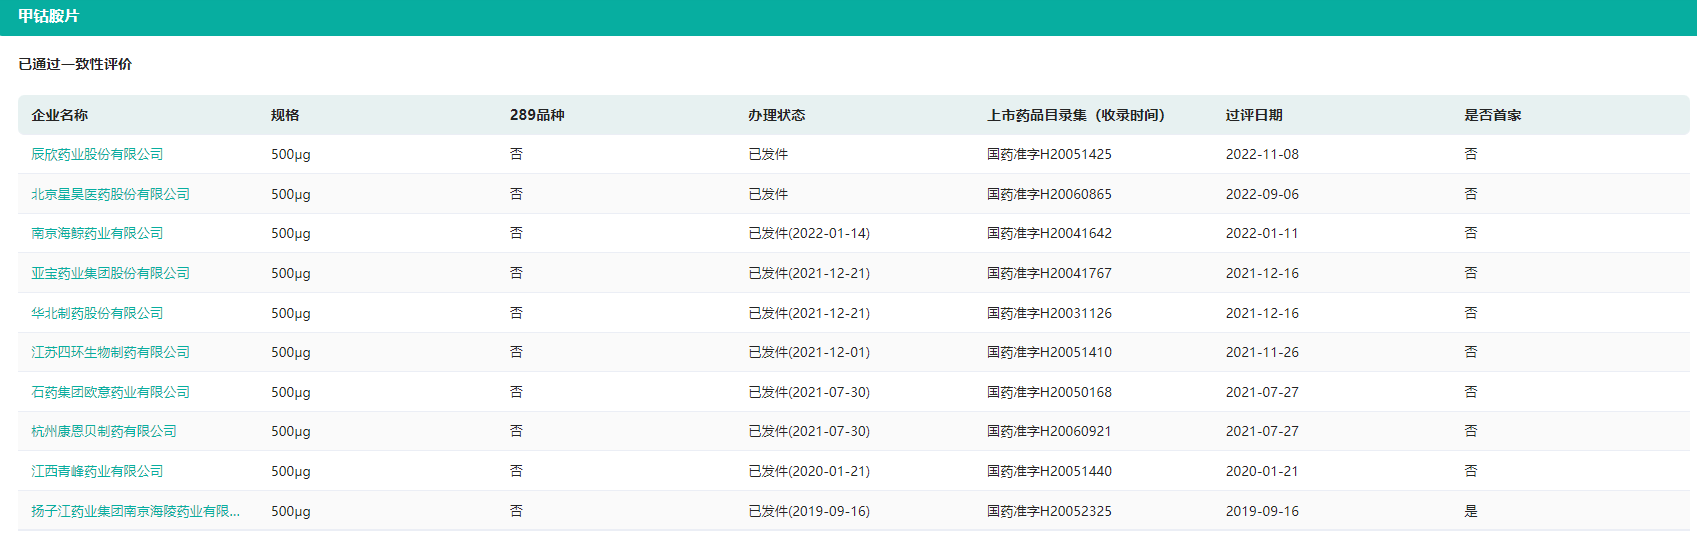Screen dimensions: 1697x540
Task: Select approval number 国药准字H20041767
Action: click(x=1049, y=273)
